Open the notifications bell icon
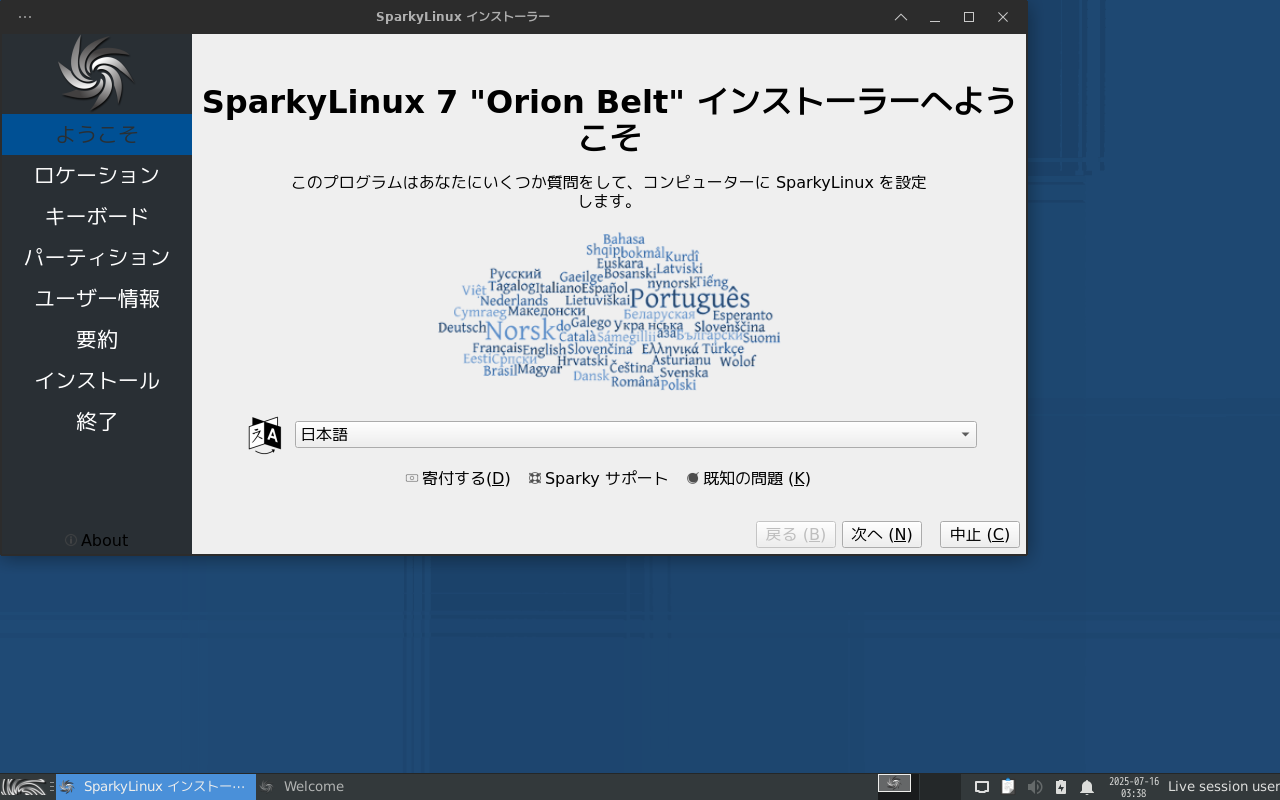 pyautogui.click(x=1087, y=787)
